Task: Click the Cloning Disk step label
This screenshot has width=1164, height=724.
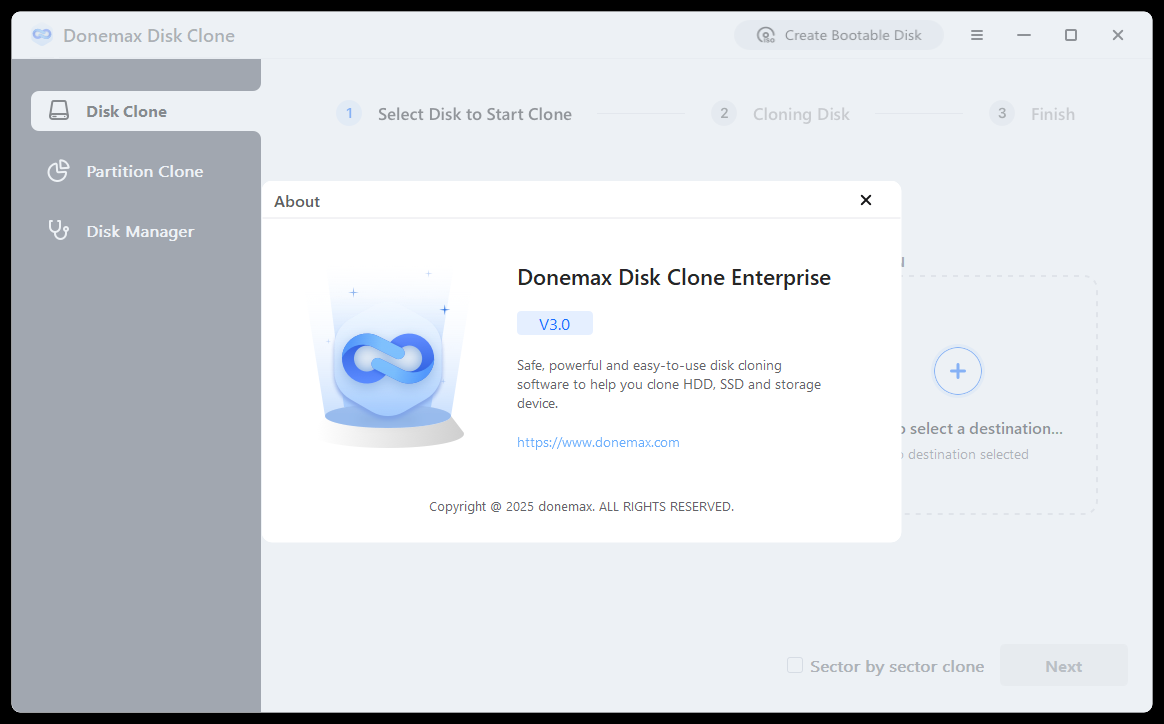Action: click(x=801, y=114)
